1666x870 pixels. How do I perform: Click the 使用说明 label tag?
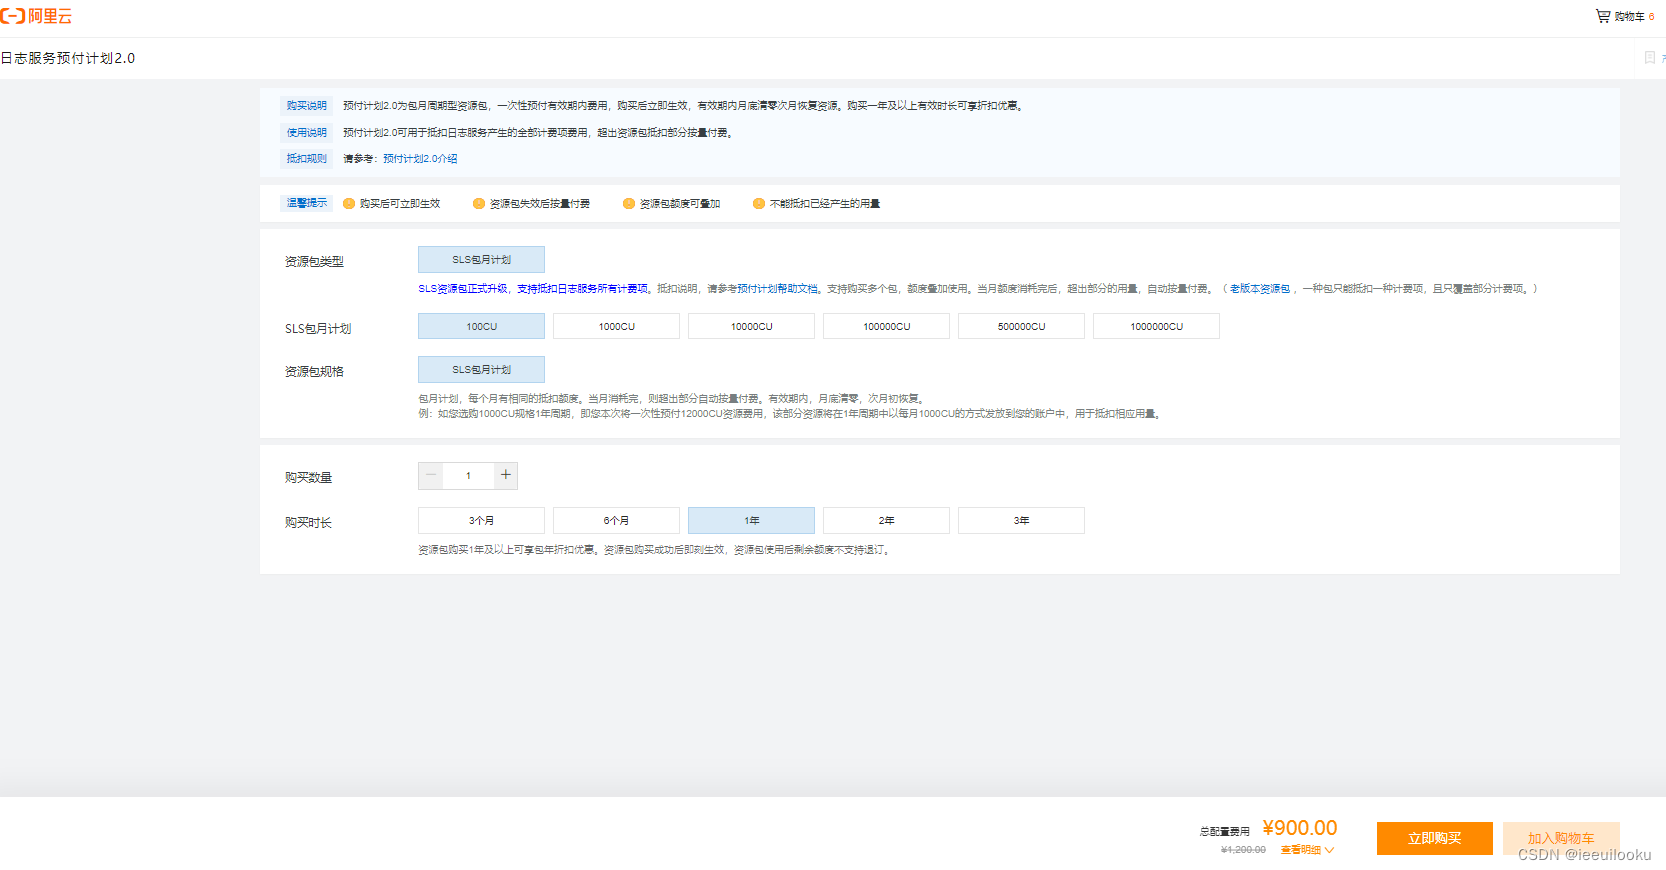click(x=306, y=132)
